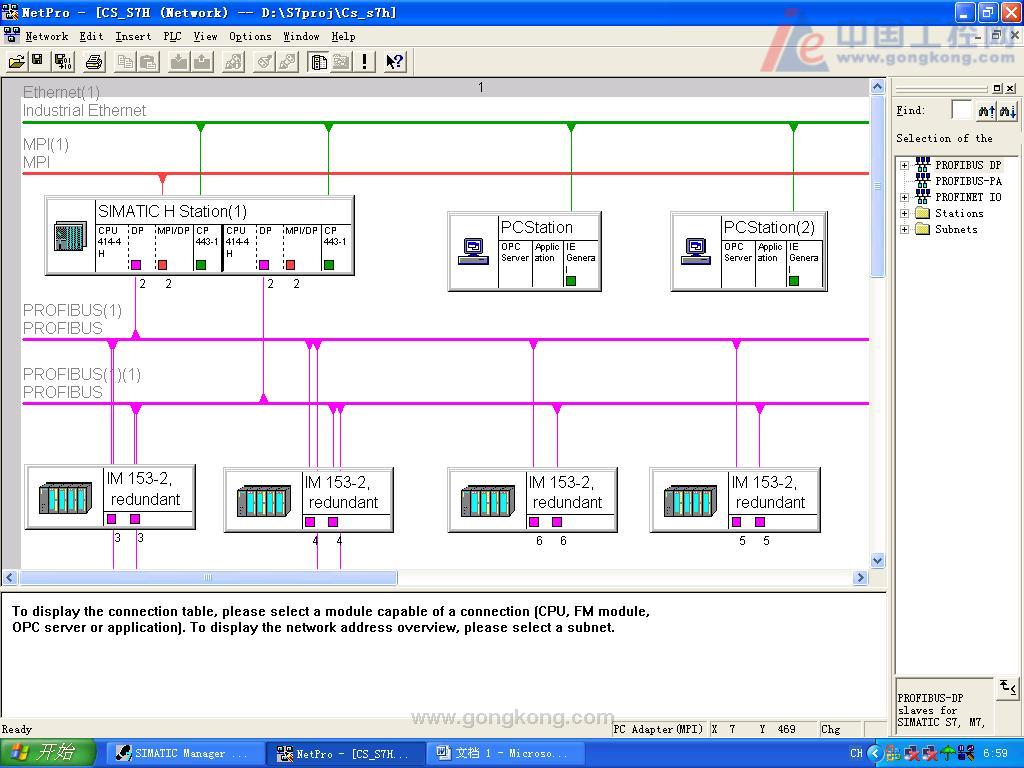Click the search-down binoculars icon
Image resolution: width=1024 pixels, height=768 pixels.
pyautogui.click(x=1007, y=111)
